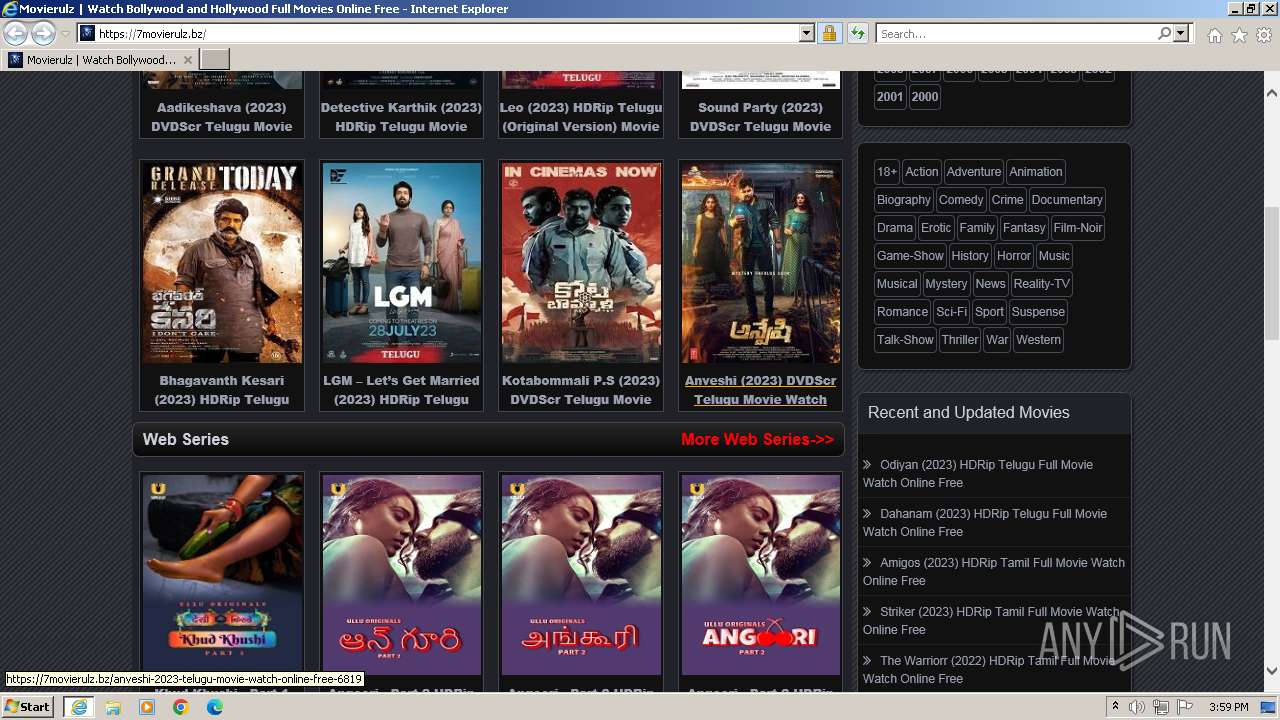Open Dahanam (2023) HDRip Telugu link

985,523
